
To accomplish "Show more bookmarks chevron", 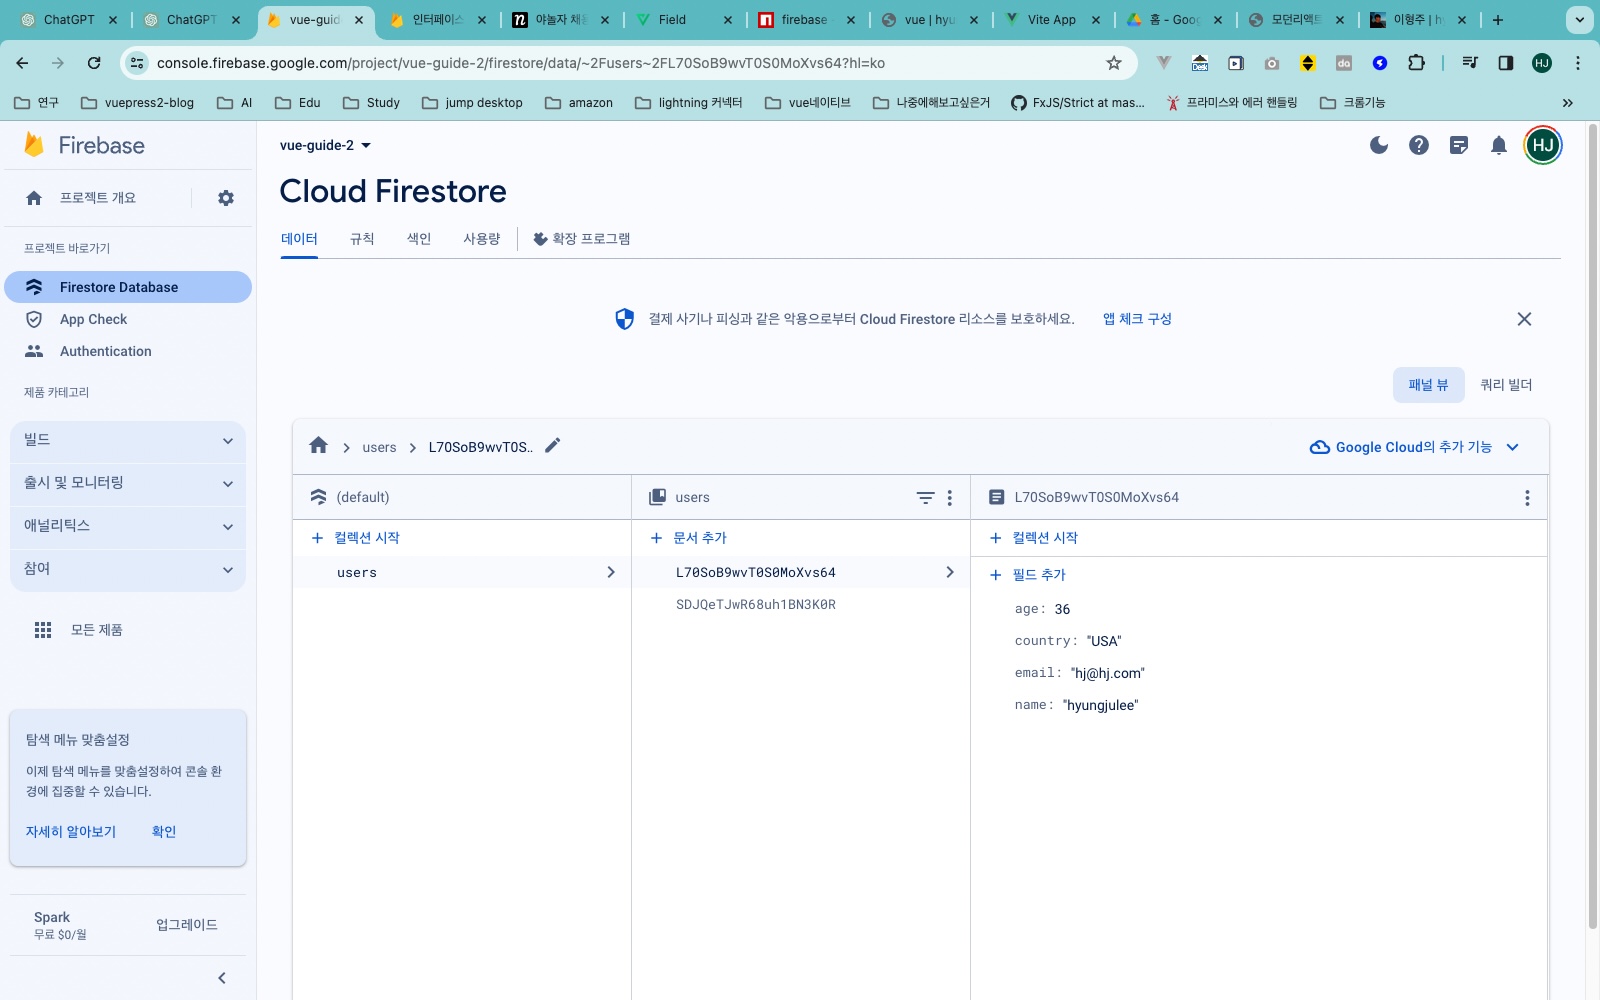I will [1568, 103].
